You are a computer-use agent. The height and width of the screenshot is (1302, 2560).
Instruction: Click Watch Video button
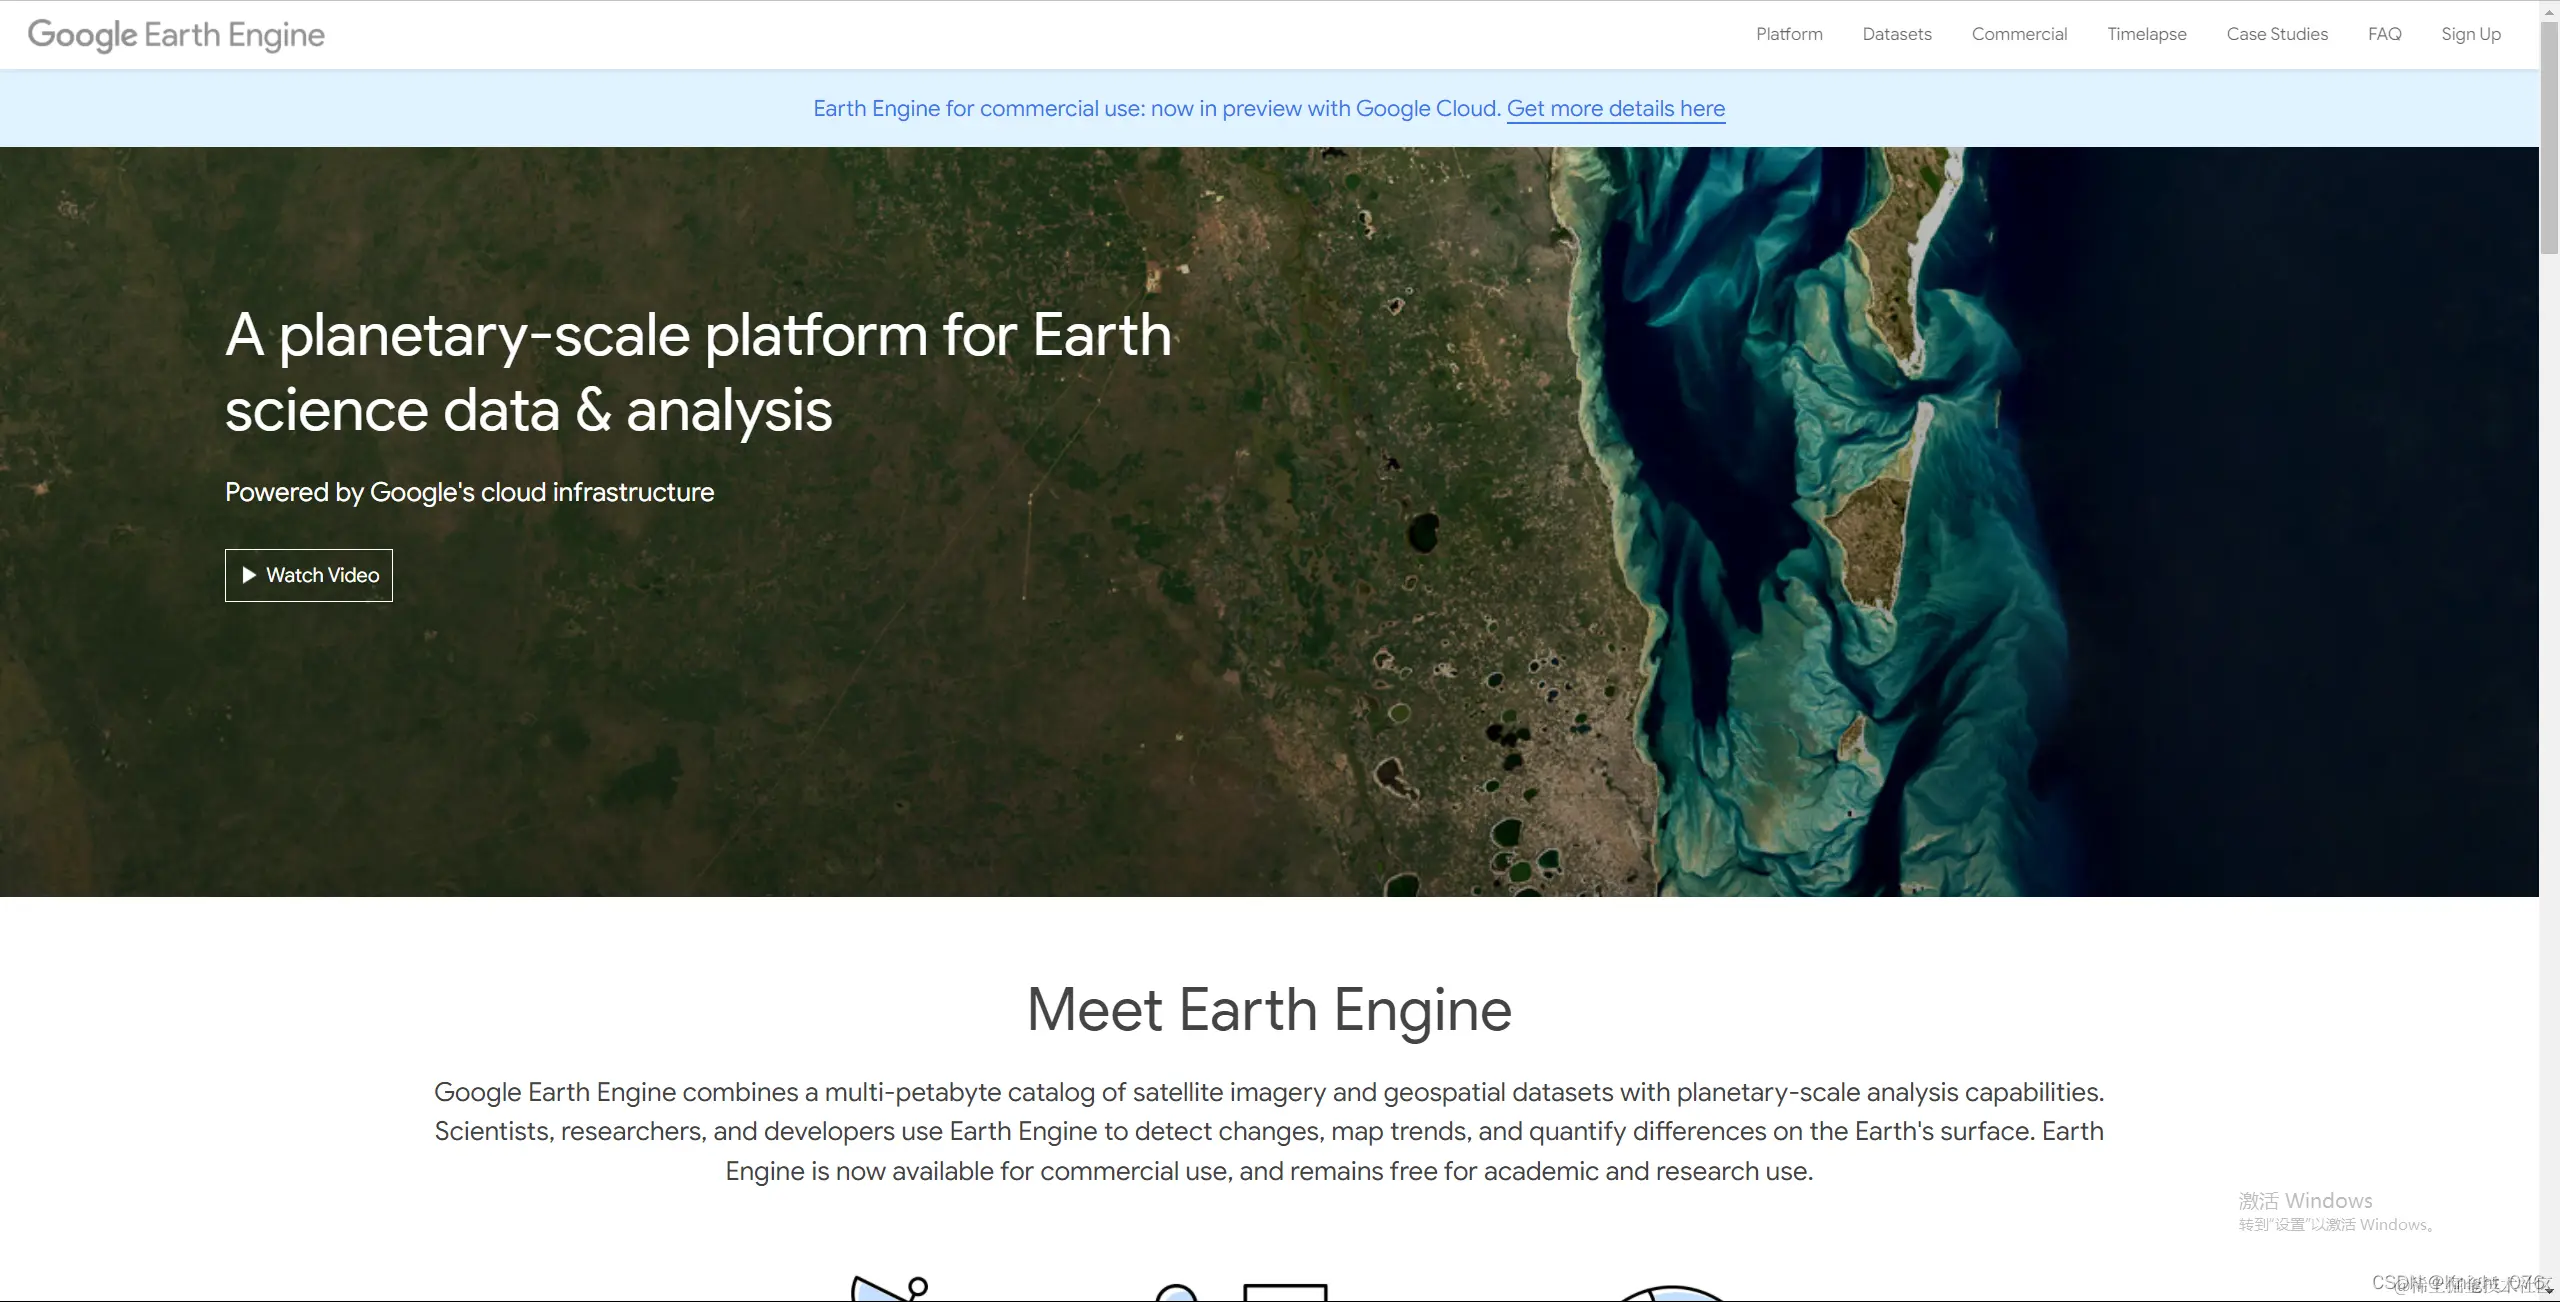308,575
